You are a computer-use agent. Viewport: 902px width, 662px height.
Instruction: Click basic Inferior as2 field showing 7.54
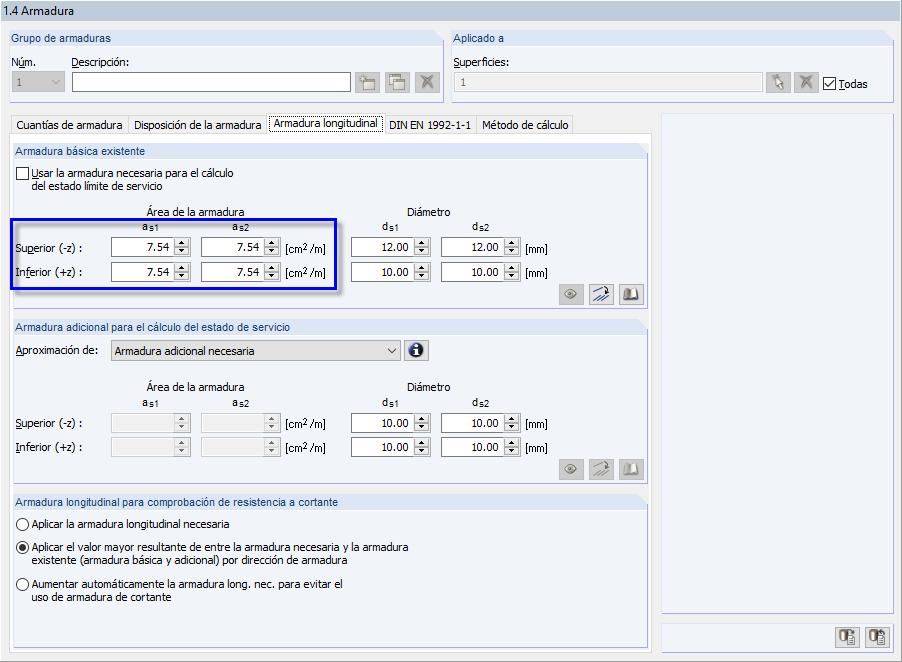(x=234, y=272)
